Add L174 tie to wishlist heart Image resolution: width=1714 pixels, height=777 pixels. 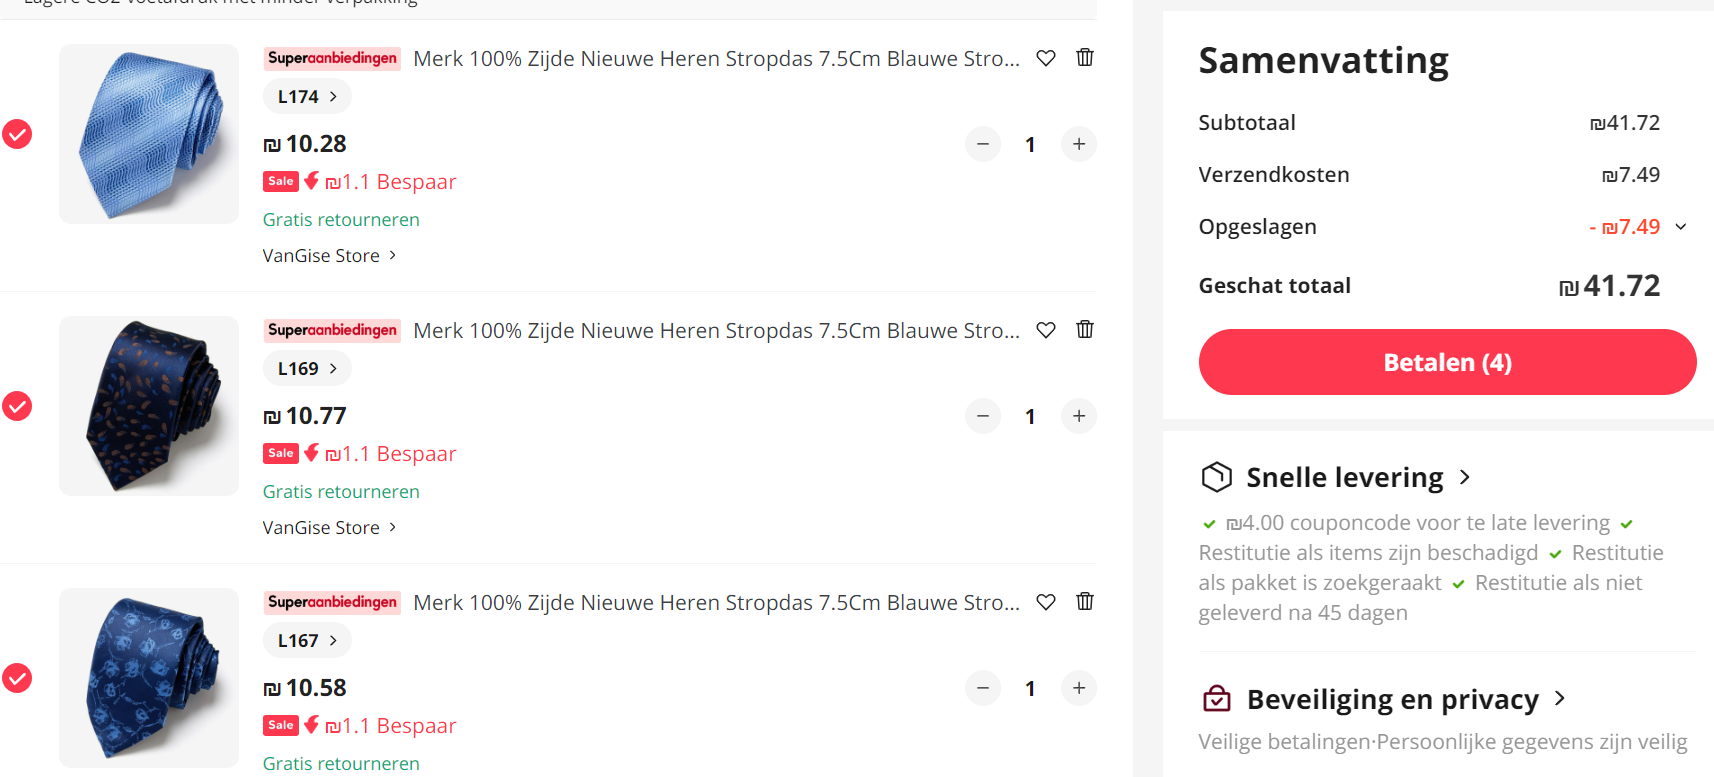[1045, 58]
